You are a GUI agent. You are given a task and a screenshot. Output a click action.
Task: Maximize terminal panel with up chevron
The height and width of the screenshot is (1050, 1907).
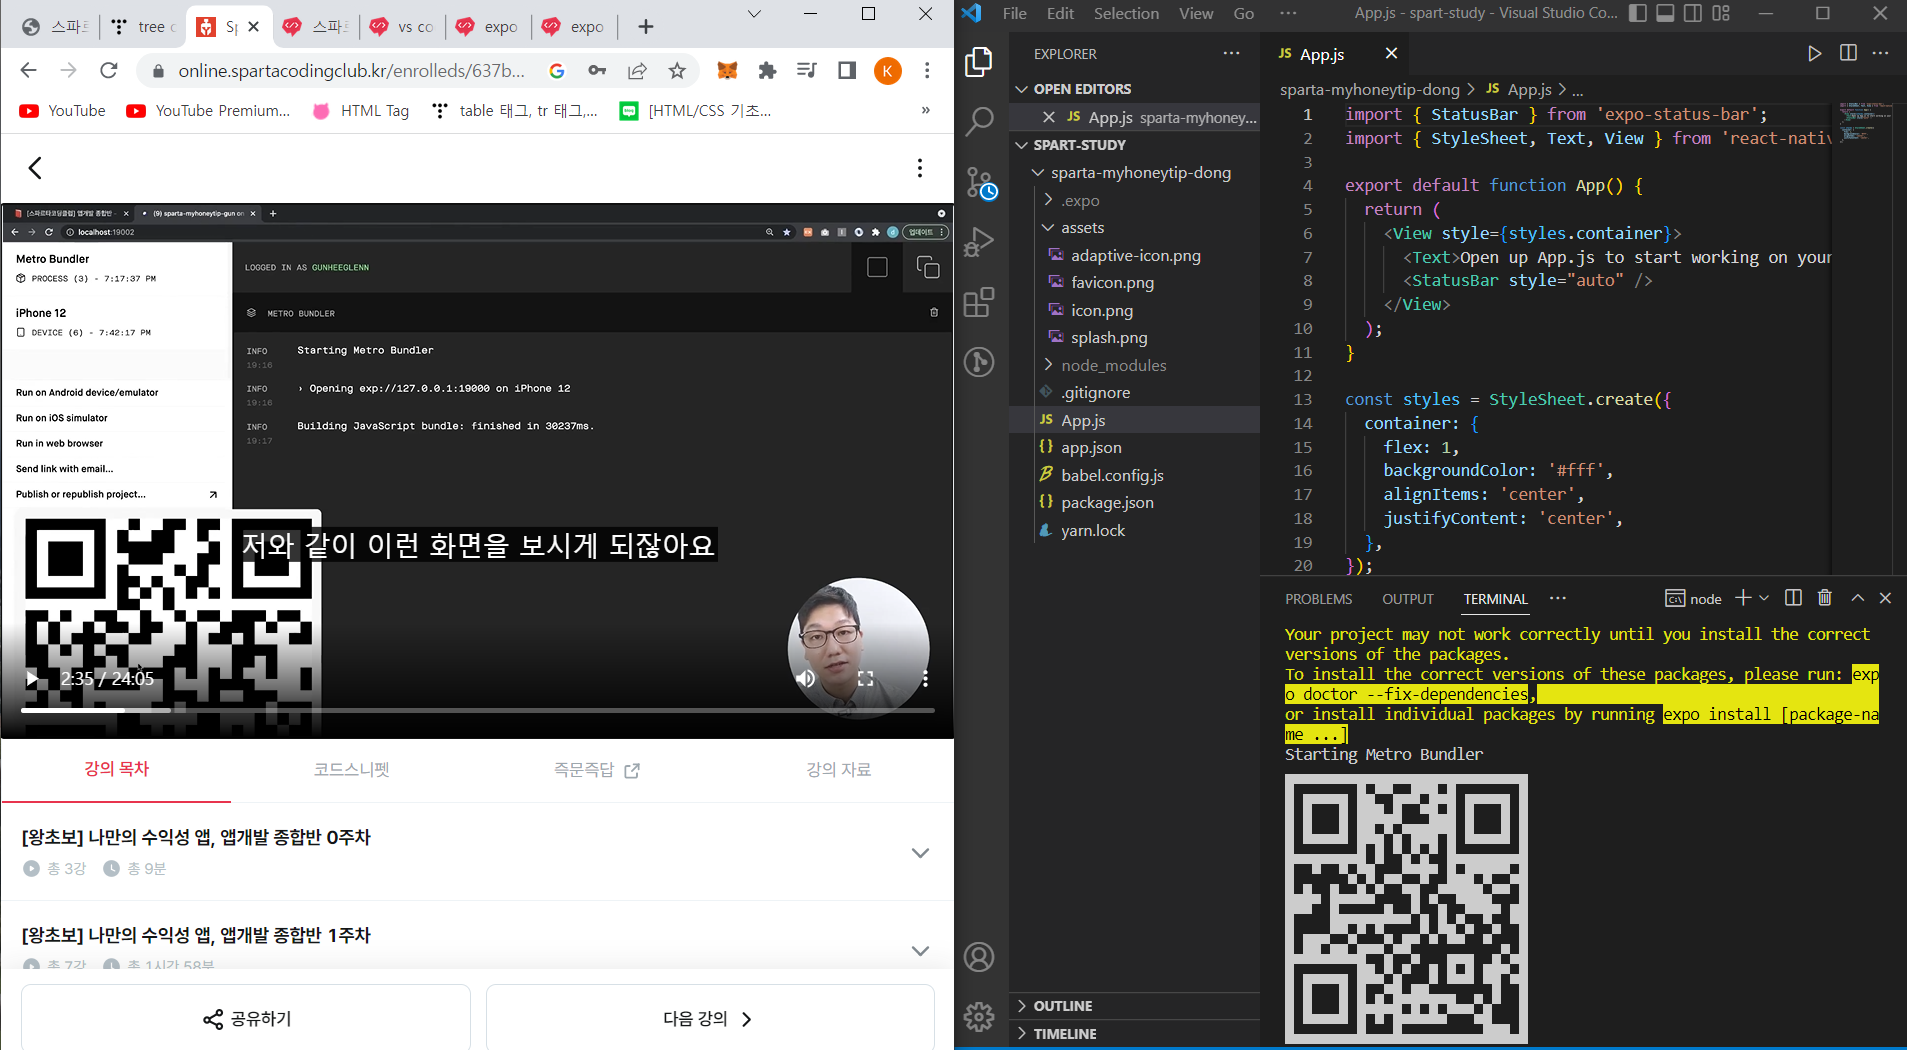pos(1857,598)
